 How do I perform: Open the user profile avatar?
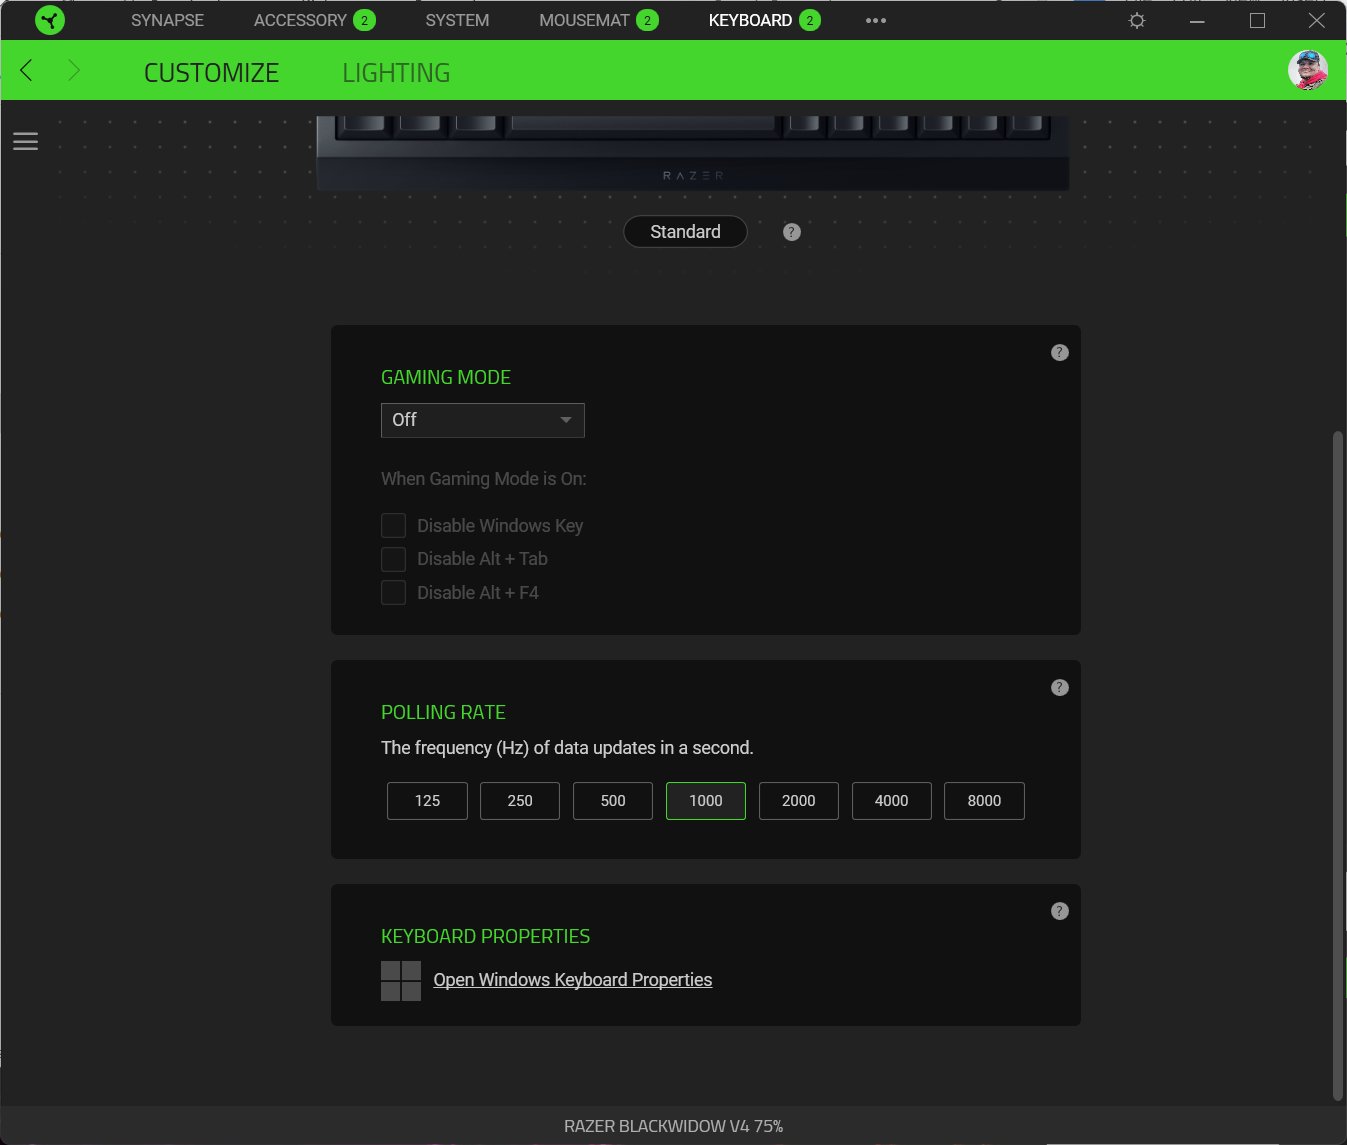[x=1308, y=70]
